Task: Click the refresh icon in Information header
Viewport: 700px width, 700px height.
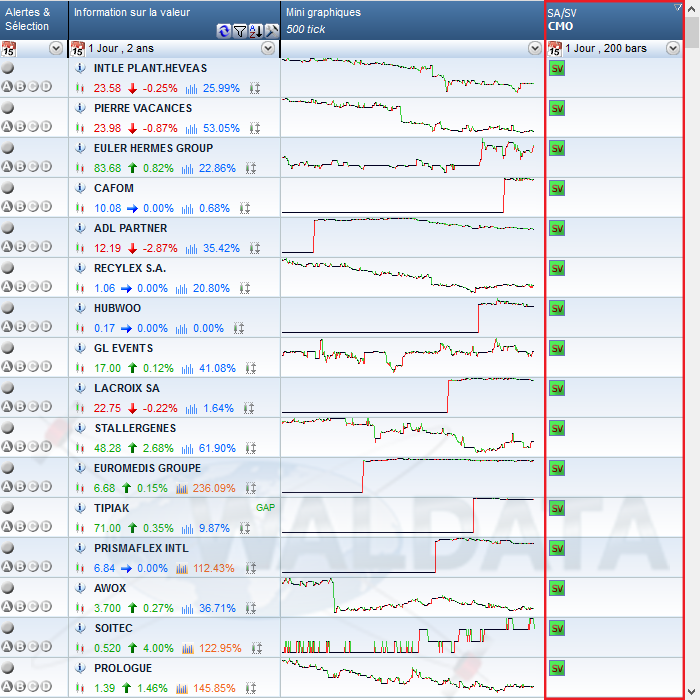Action: 224,31
